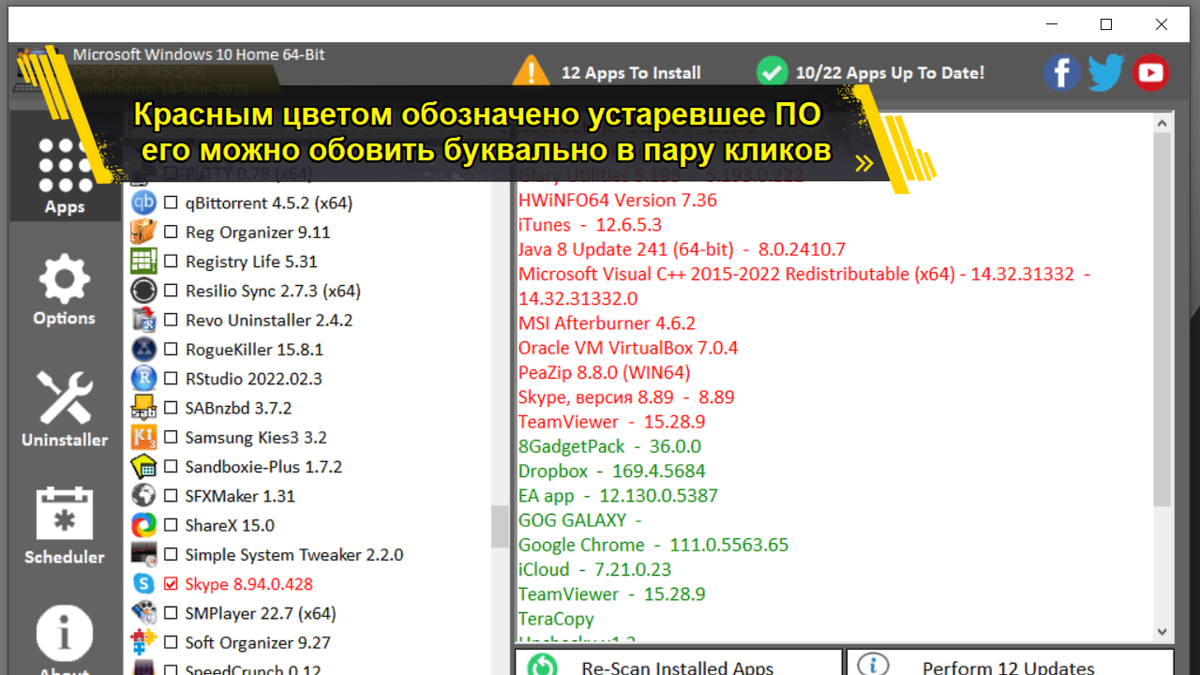Select PeaZip 8.8.0 (WIN64) entry
This screenshot has height=675, width=1200.
pos(604,373)
